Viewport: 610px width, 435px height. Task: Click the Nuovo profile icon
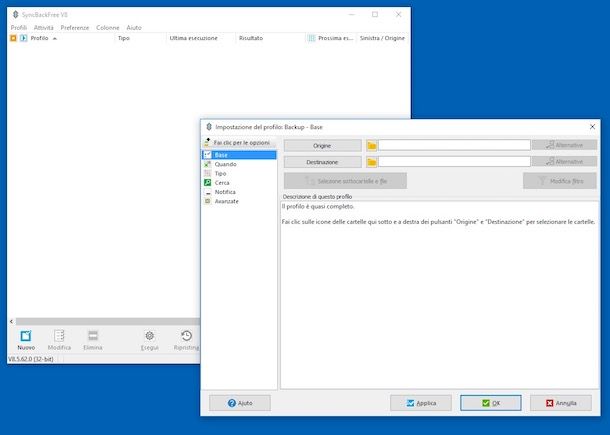coord(26,336)
